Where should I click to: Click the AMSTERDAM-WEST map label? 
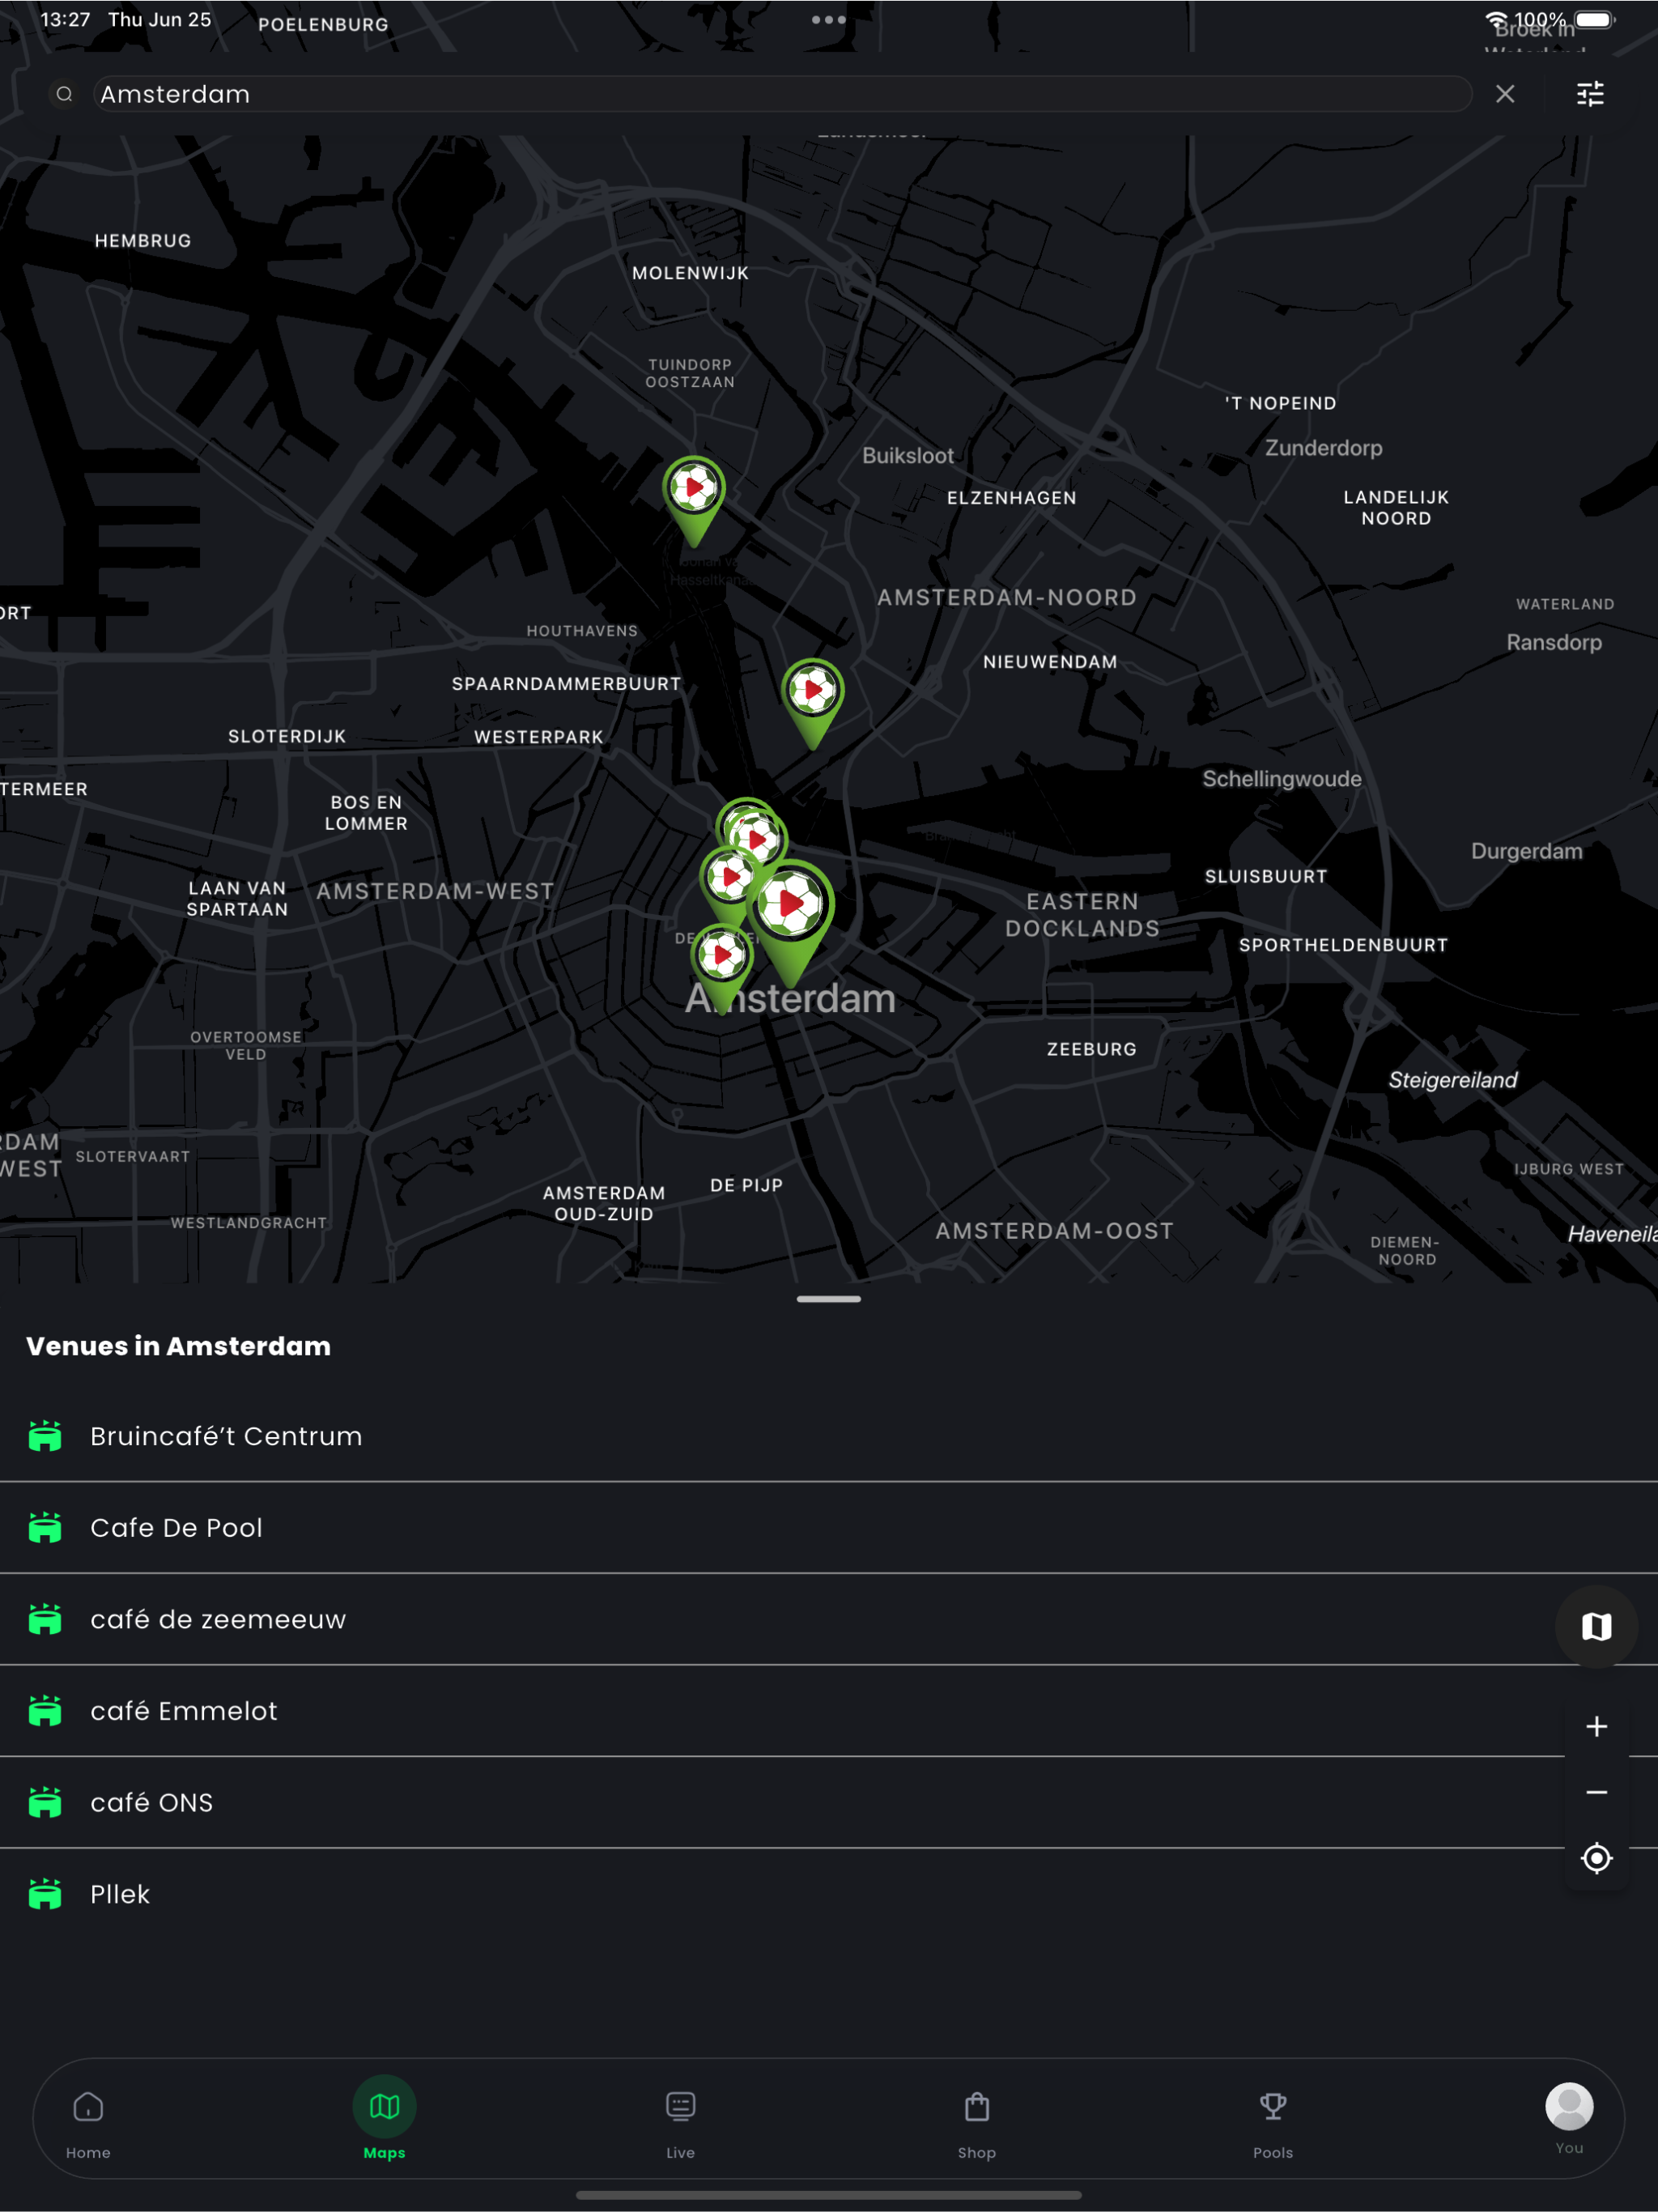point(435,892)
